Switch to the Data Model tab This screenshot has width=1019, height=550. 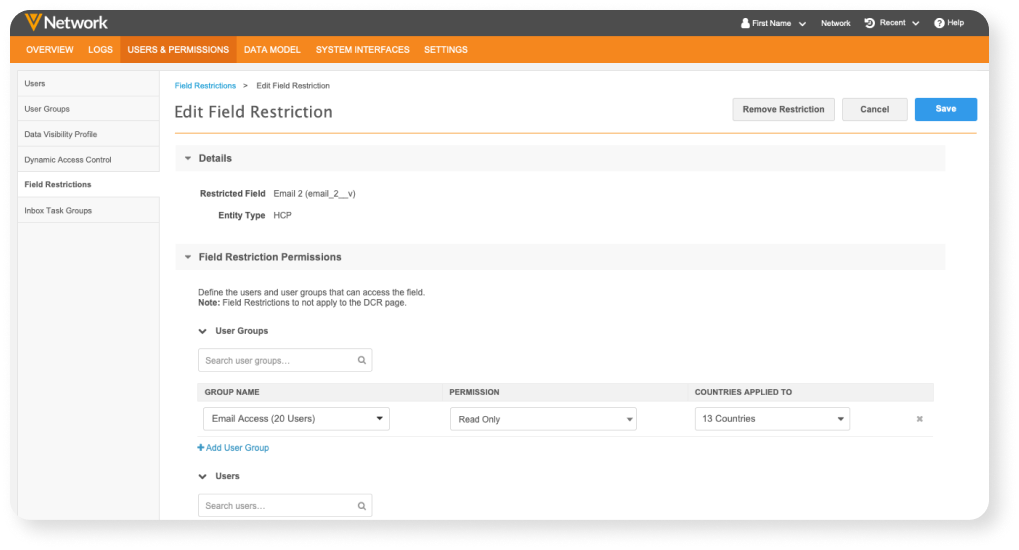272,50
